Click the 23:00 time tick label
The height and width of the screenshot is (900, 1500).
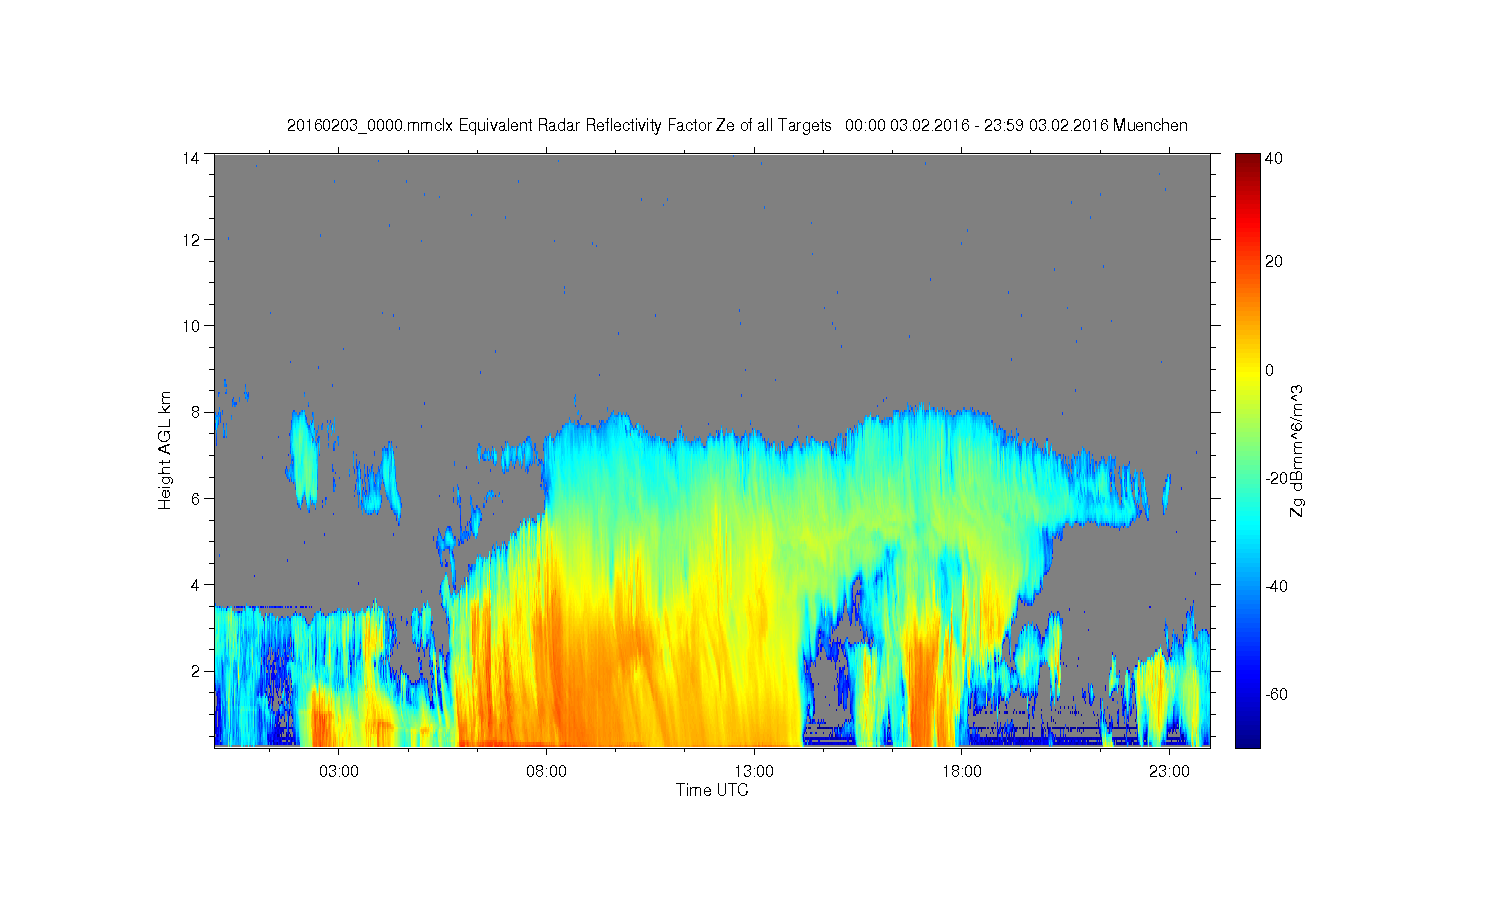(x=1168, y=772)
